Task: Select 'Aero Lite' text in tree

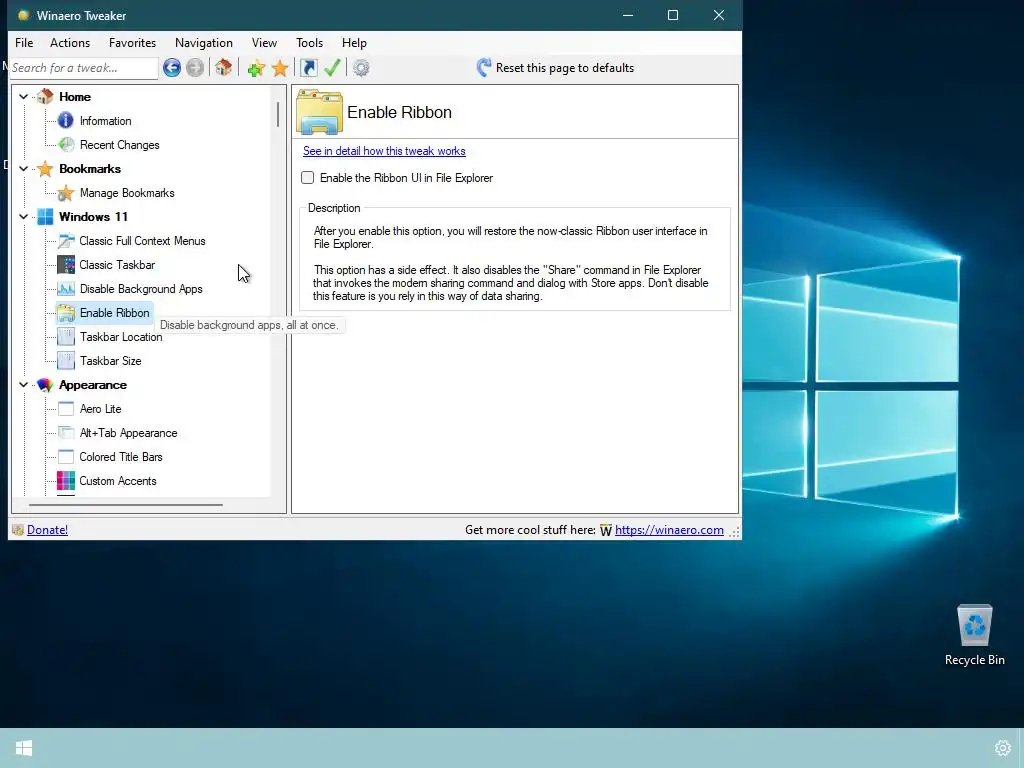Action: (x=101, y=409)
